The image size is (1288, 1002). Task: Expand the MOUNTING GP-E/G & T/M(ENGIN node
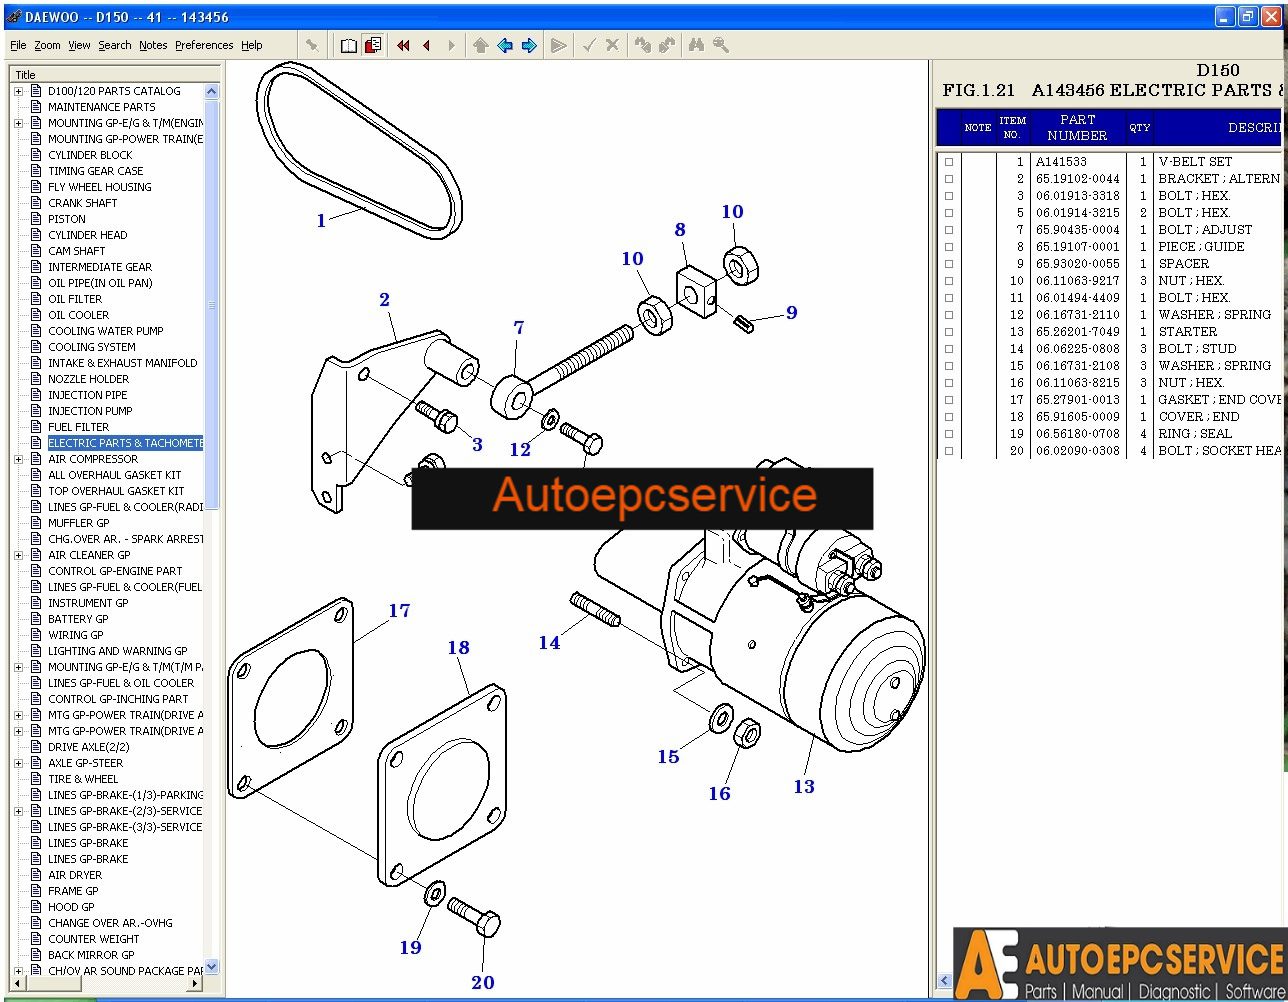pos(18,123)
